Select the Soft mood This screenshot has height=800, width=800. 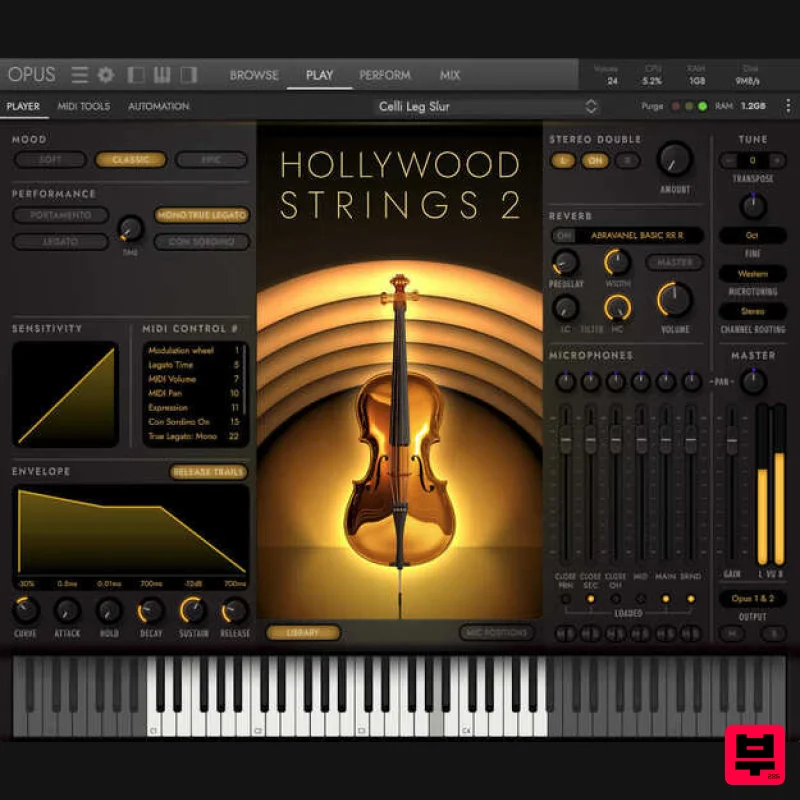(x=50, y=160)
